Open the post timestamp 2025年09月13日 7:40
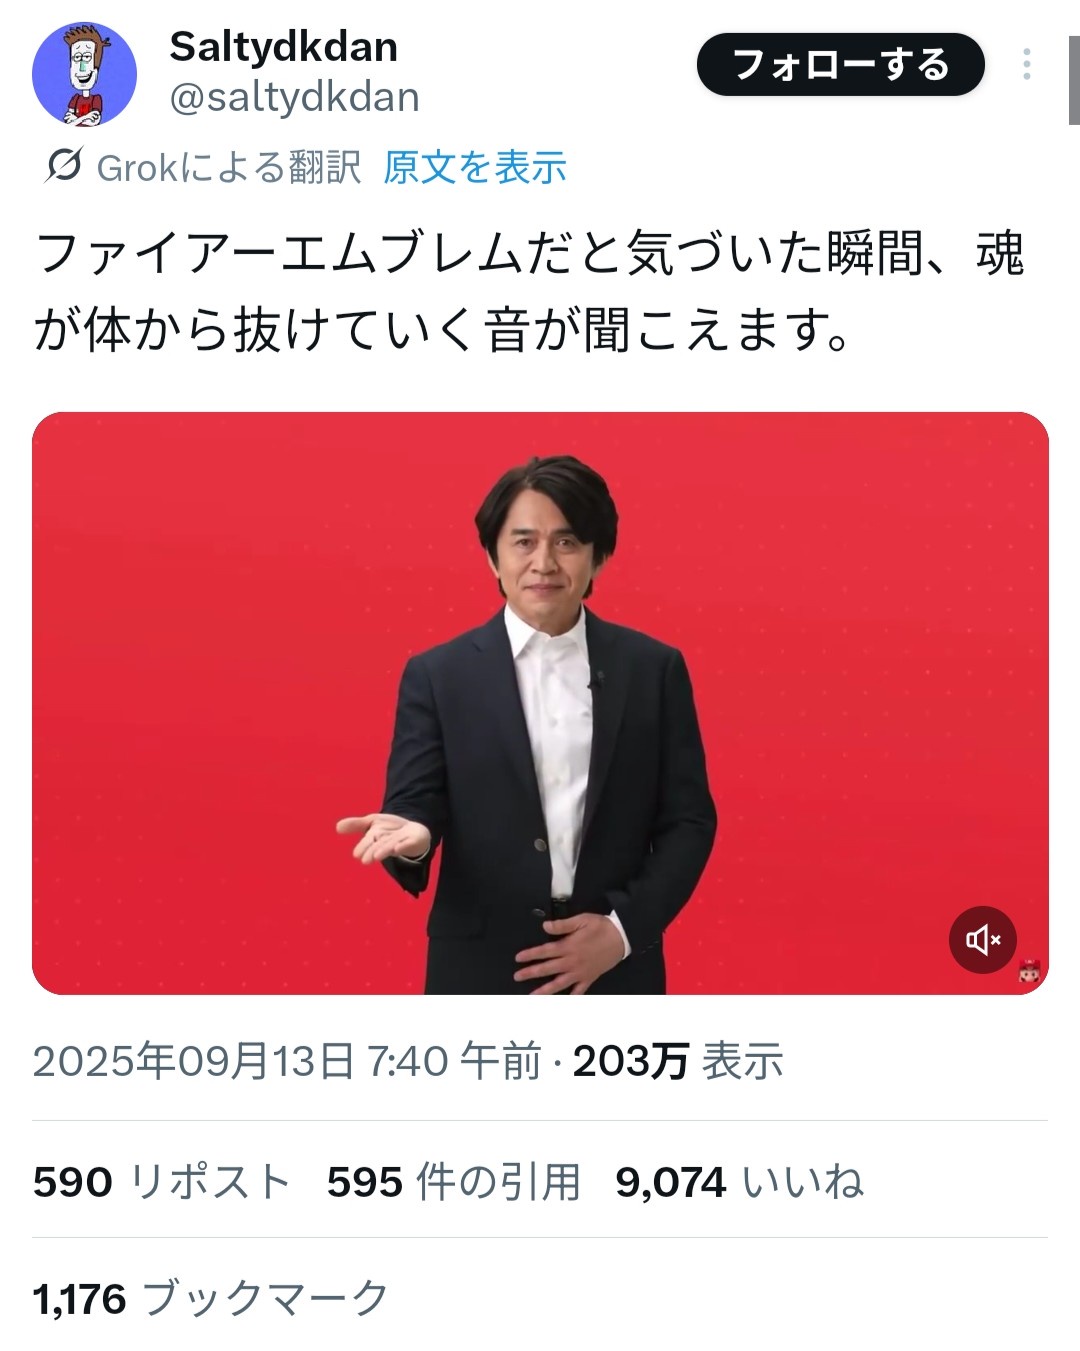Viewport: 1080px width, 1351px height. [287, 1061]
